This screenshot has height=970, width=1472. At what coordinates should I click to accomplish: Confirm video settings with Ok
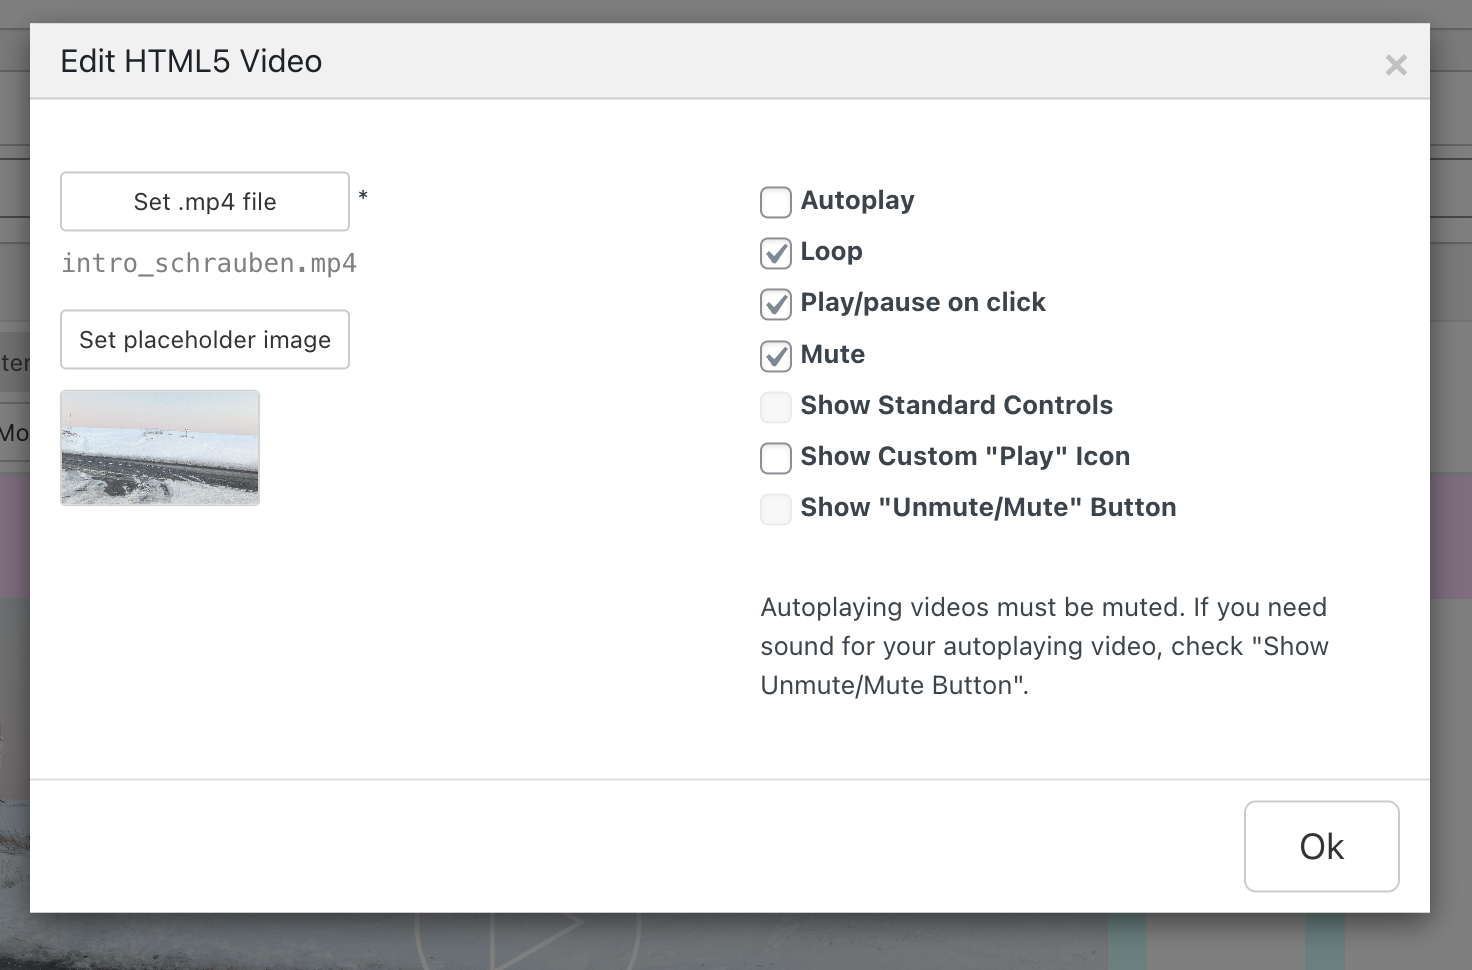click(1321, 846)
